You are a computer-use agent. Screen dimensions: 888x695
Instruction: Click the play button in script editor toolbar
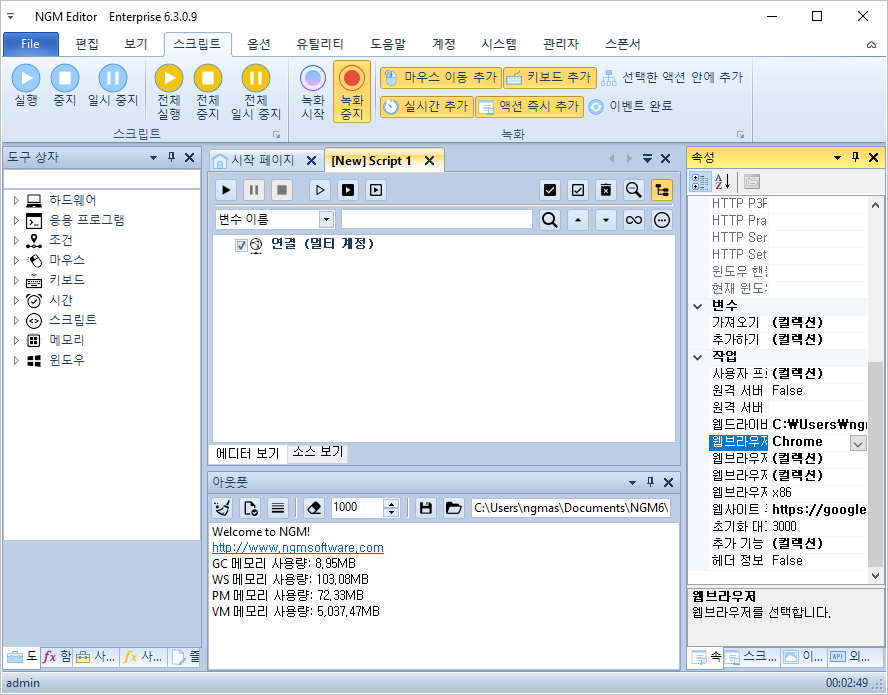tap(226, 190)
